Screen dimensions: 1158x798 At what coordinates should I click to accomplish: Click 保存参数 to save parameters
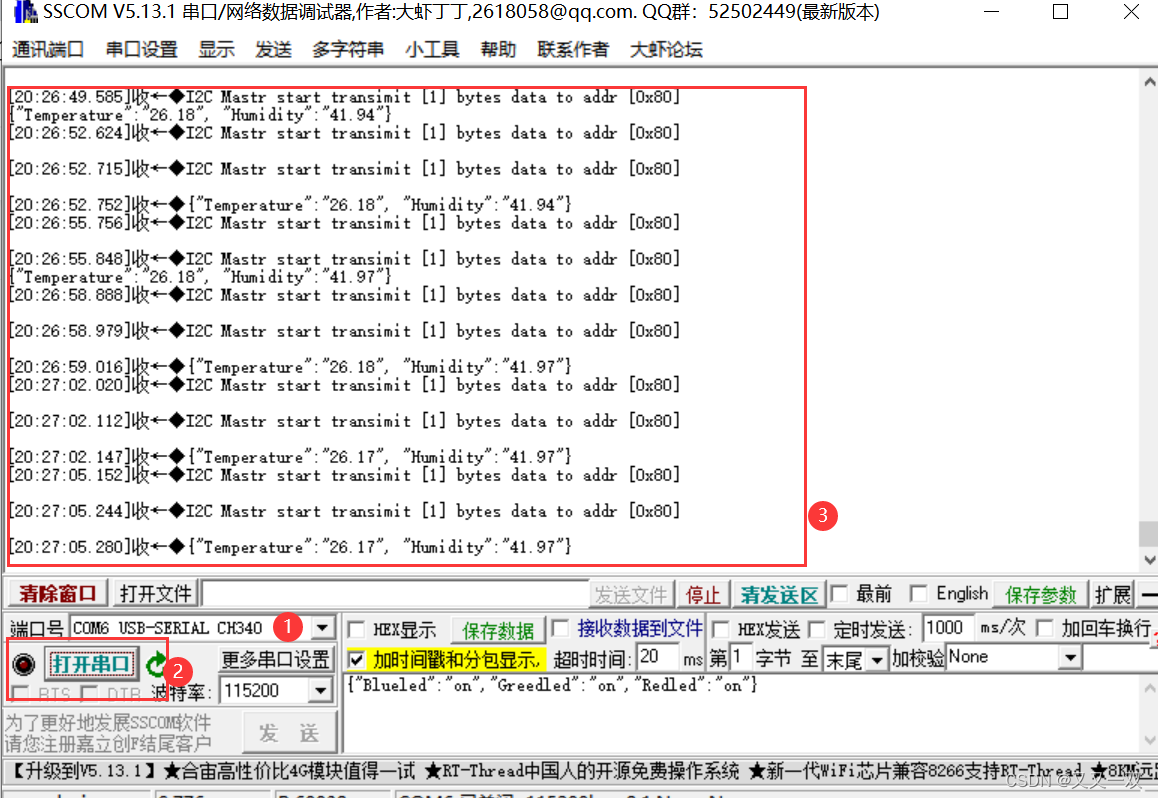point(1039,593)
